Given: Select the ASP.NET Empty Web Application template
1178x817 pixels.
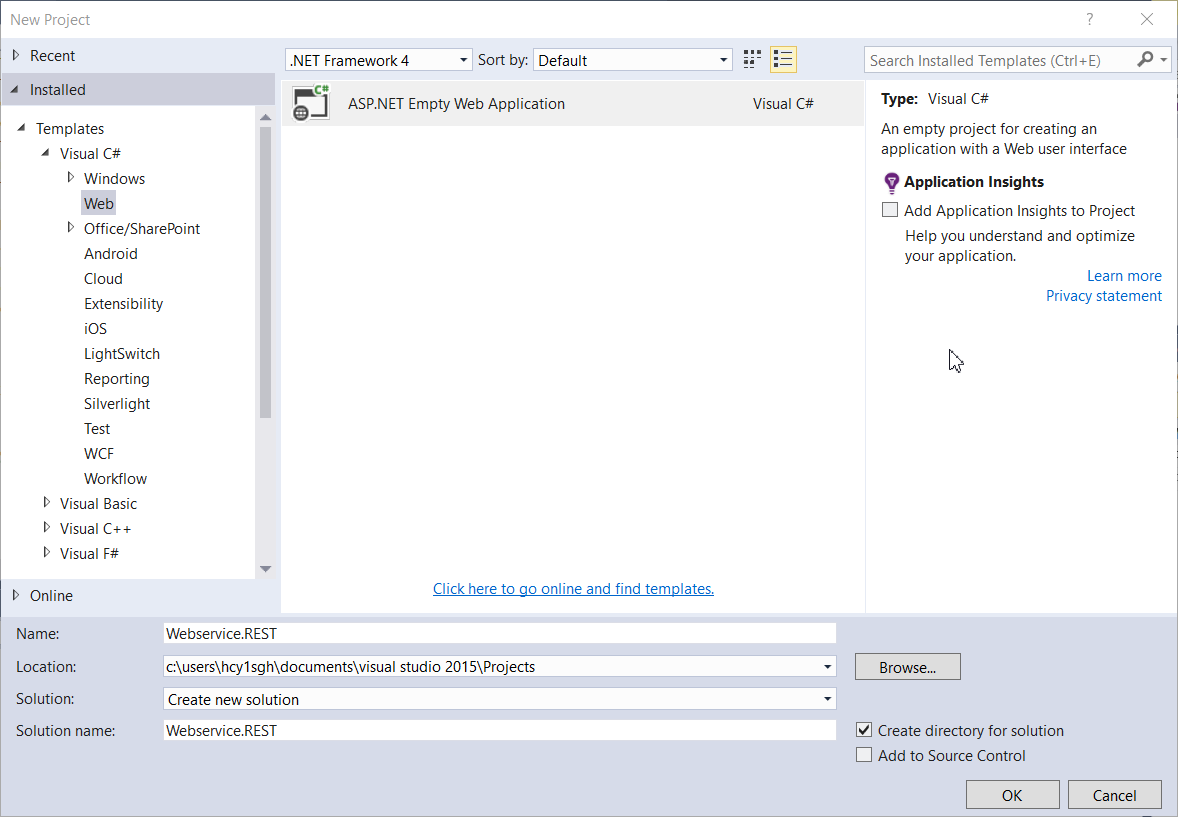Looking at the screenshot, I should coord(572,104).
